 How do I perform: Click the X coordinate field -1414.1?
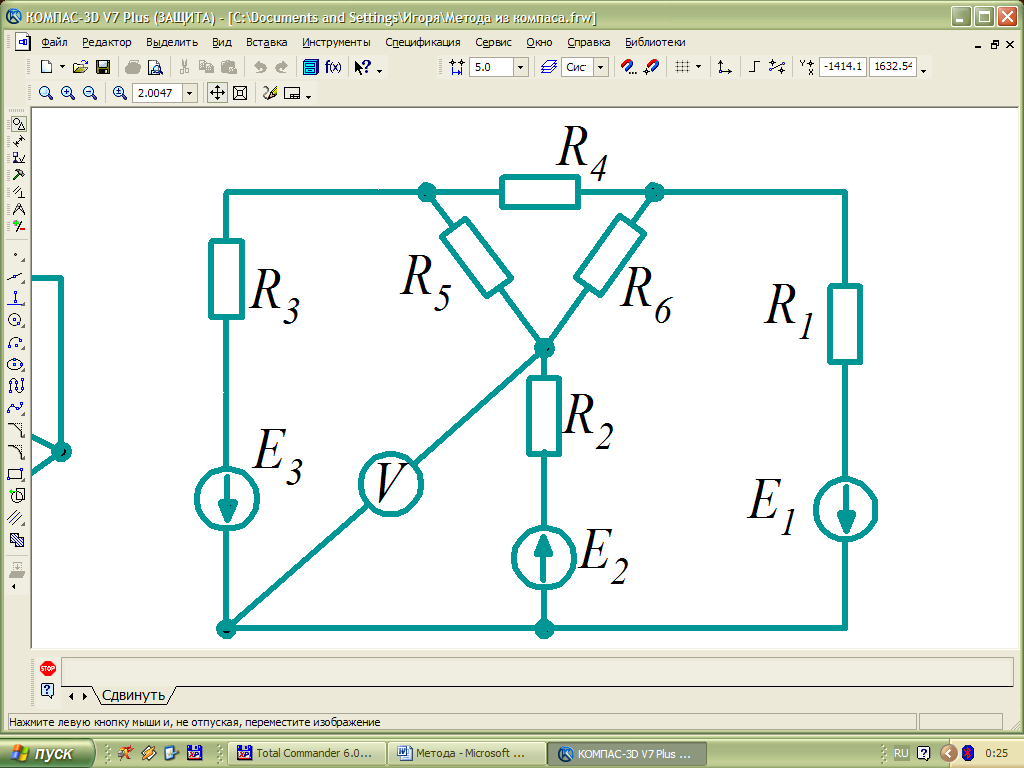coord(842,67)
